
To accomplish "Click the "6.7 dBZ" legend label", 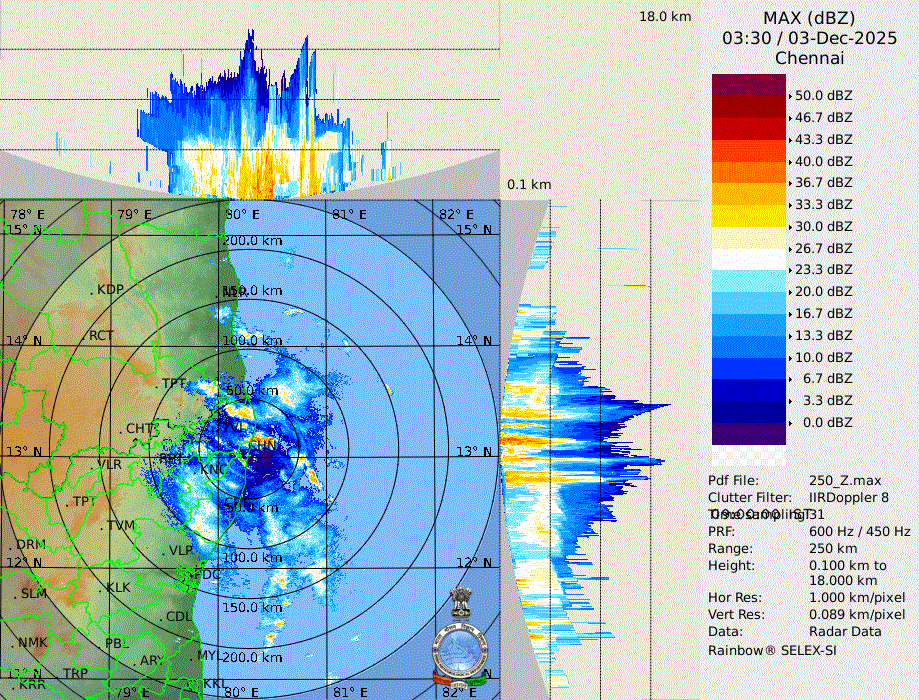I will tap(827, 379).
